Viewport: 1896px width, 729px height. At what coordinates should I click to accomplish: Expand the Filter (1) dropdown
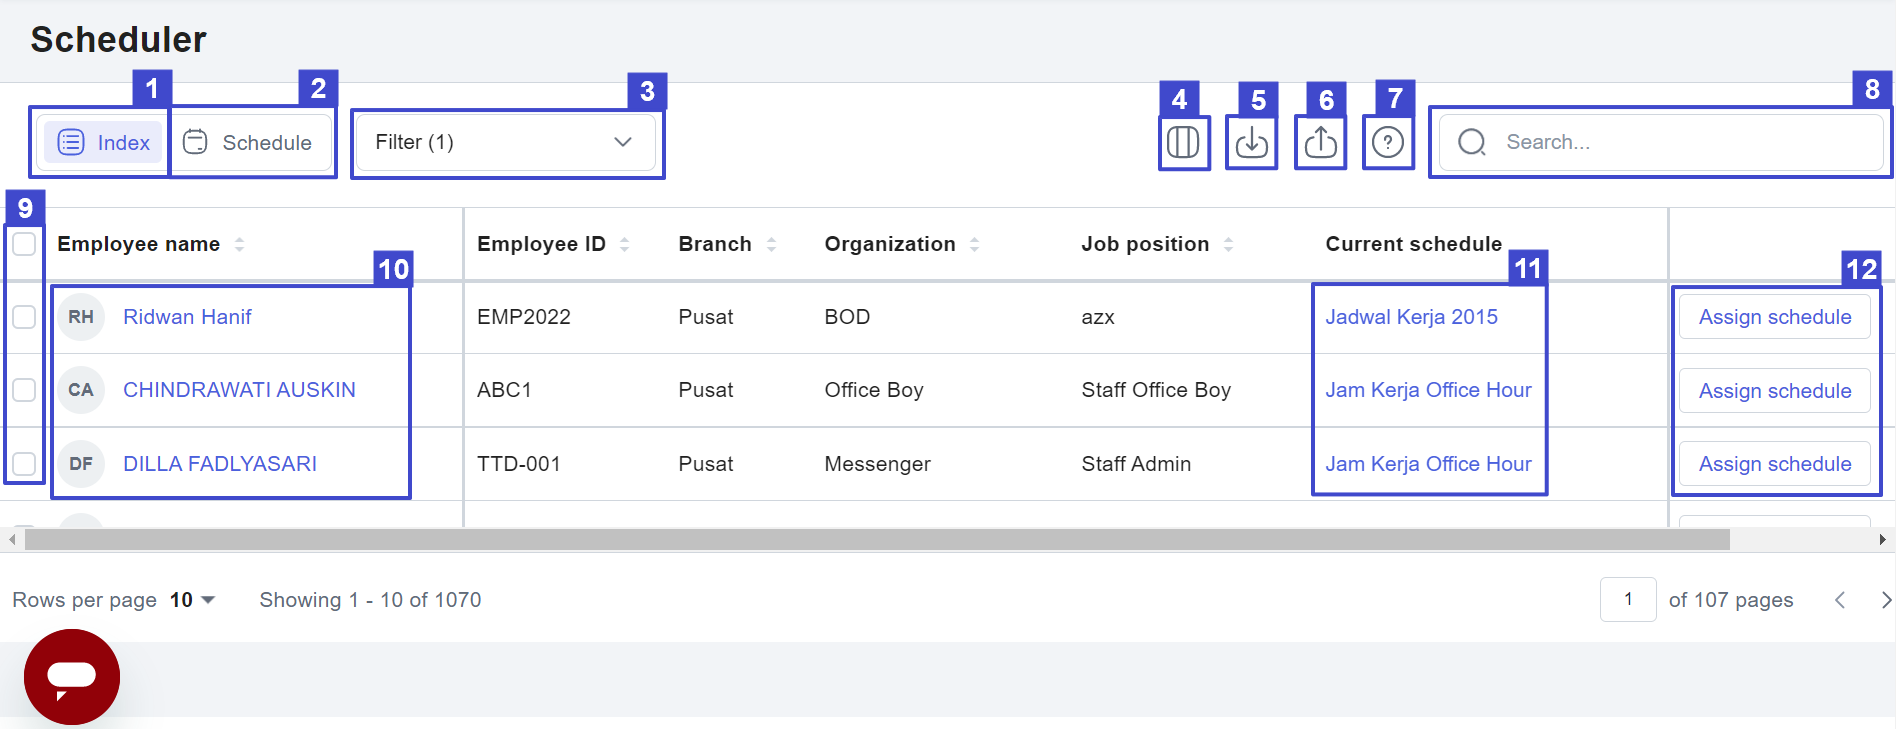coord(507,142)
